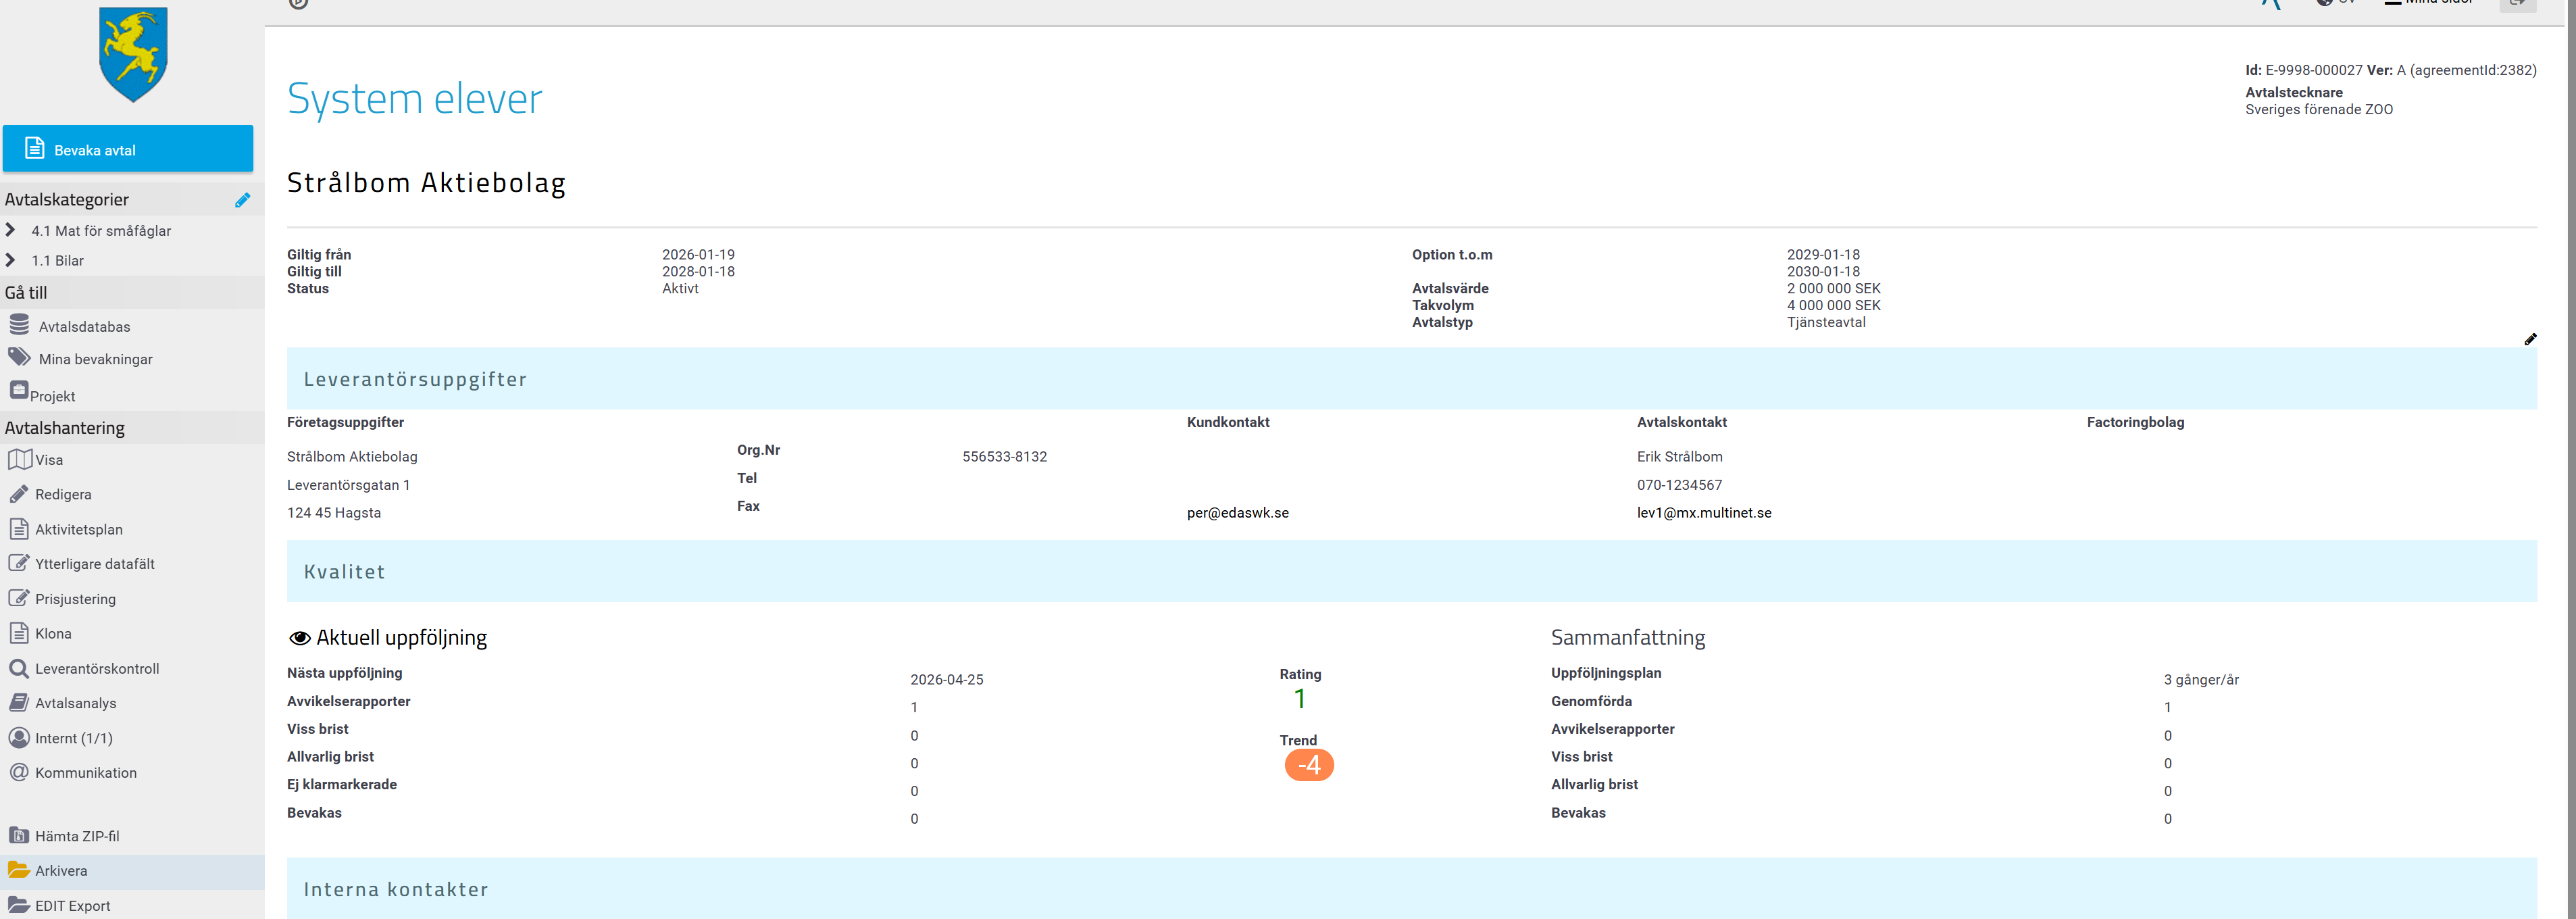Open the Redigera menu item
Image resolution: width=2576 pixels, height=919 pixels.
[63, 495]
